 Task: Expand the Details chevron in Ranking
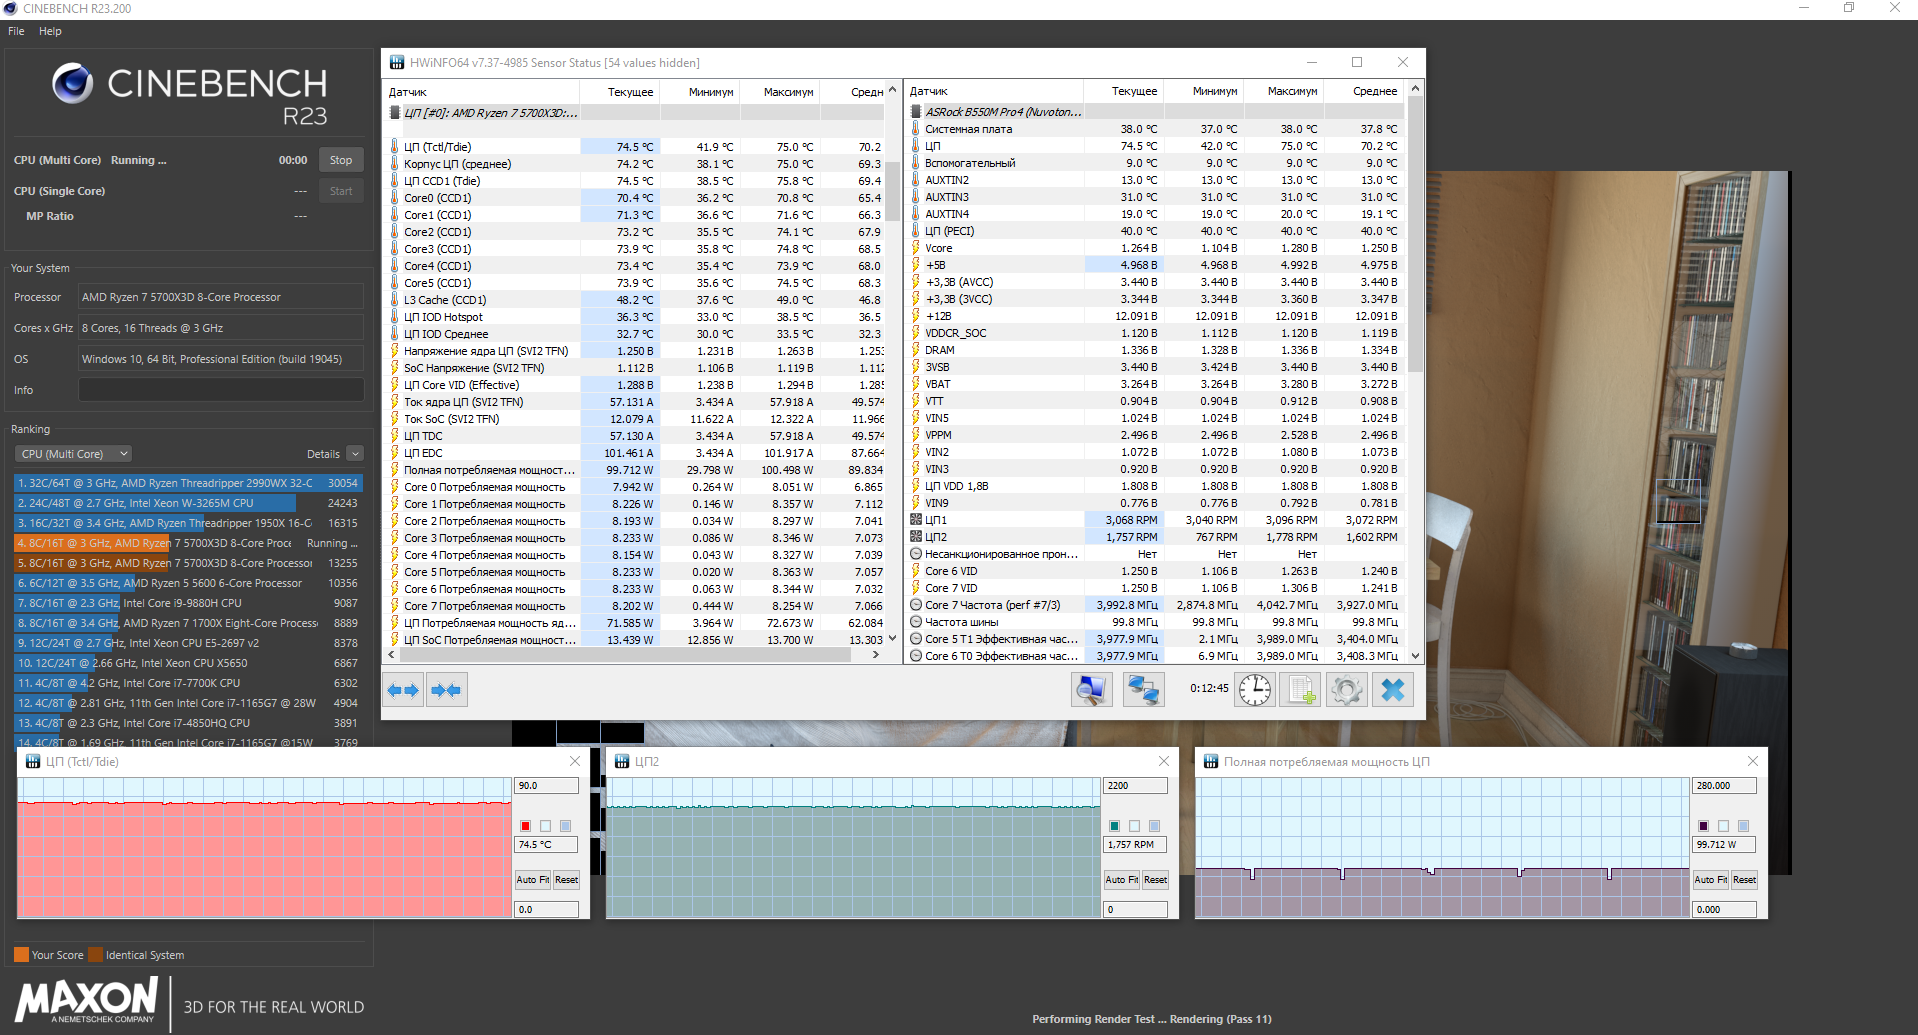tap(355, 454)
